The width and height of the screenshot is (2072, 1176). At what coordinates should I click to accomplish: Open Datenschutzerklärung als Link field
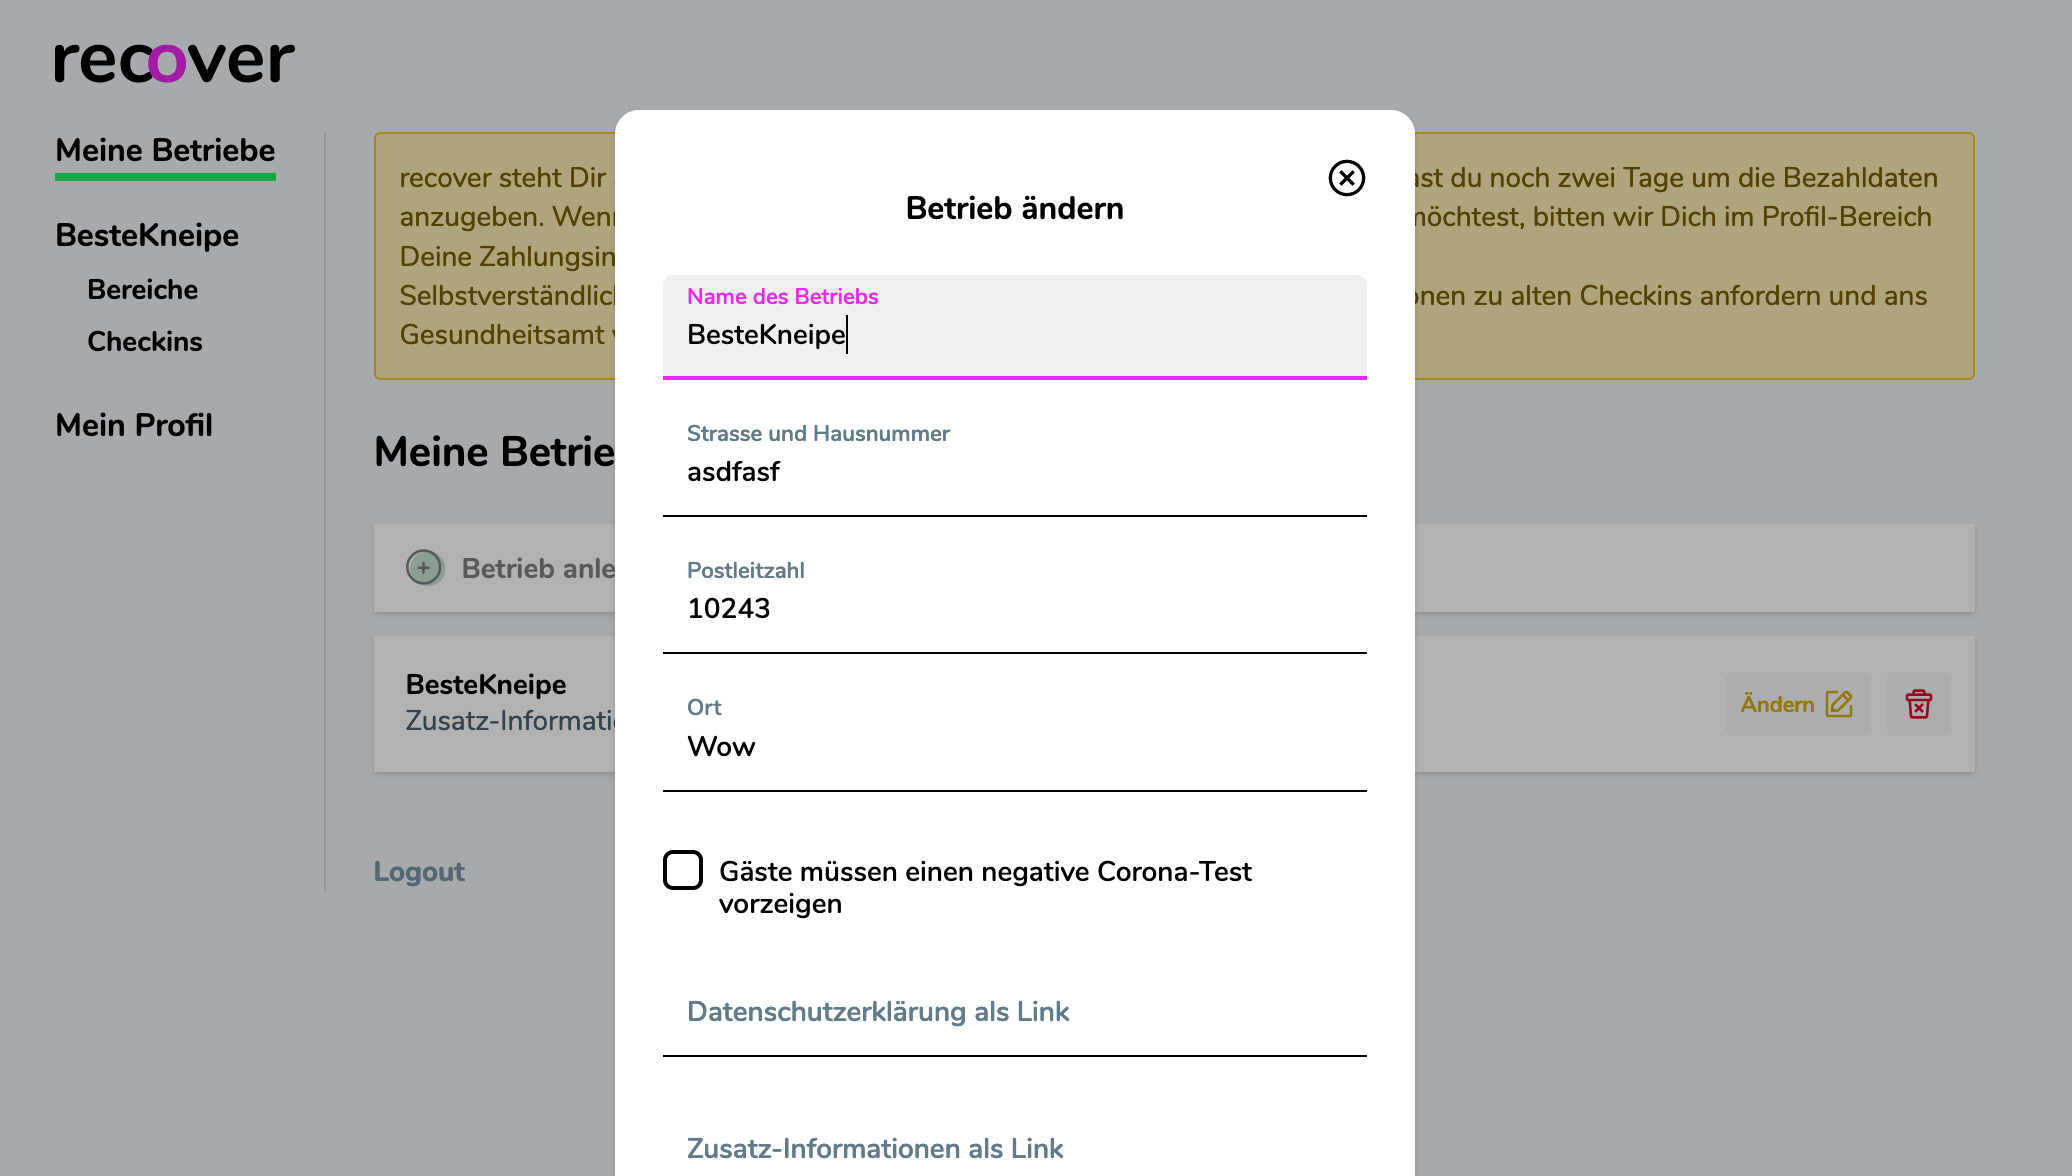877,1012
